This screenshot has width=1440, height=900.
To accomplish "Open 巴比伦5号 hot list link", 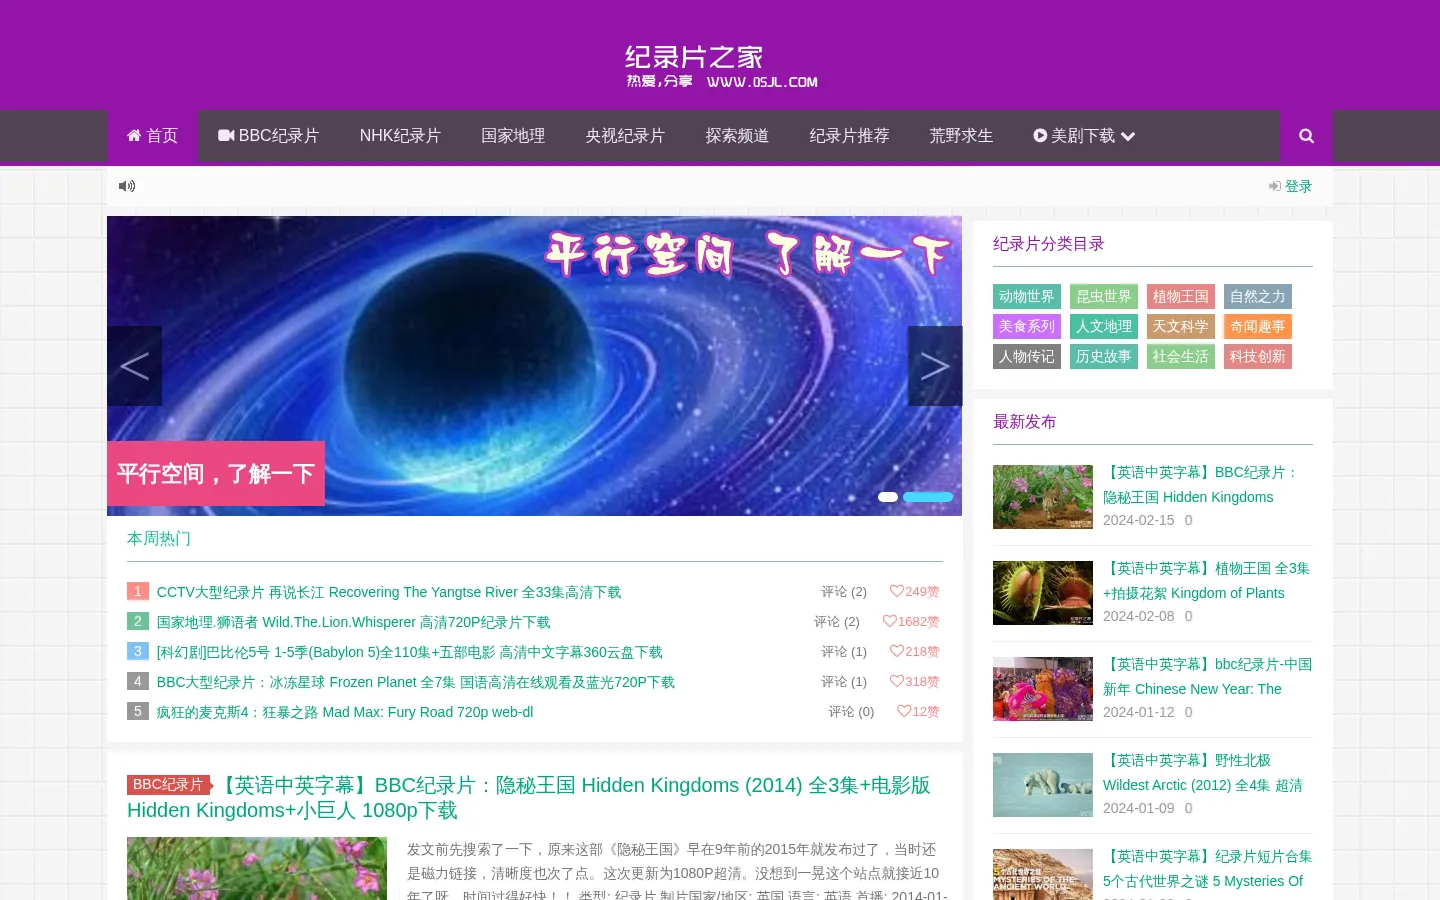I will point(409,652).
